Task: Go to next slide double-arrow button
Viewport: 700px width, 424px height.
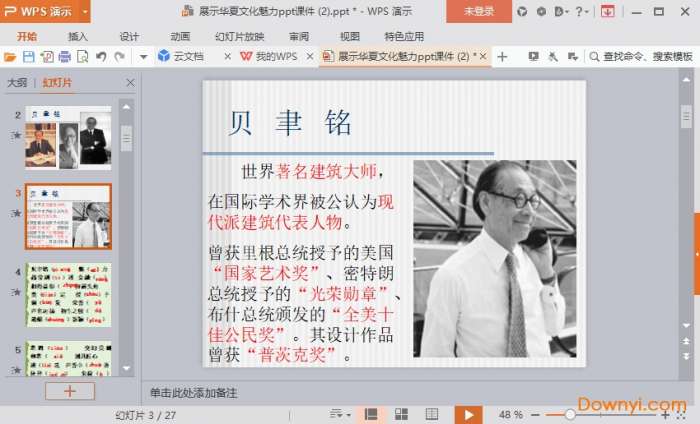Action: 686,356
